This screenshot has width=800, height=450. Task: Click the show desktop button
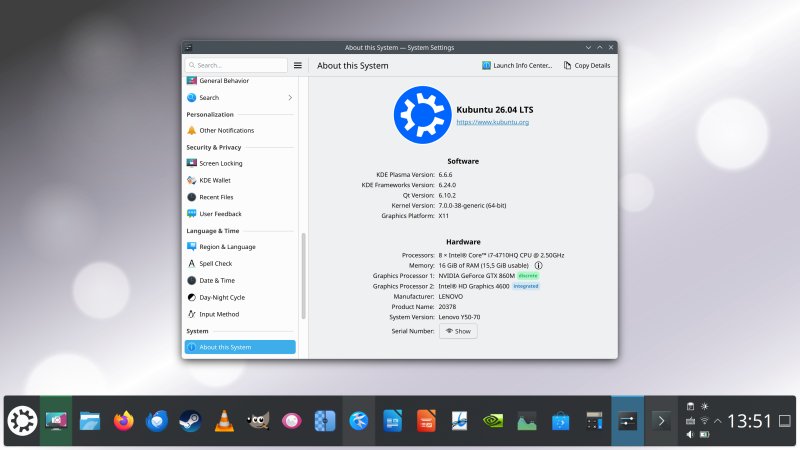pos(785,421)
